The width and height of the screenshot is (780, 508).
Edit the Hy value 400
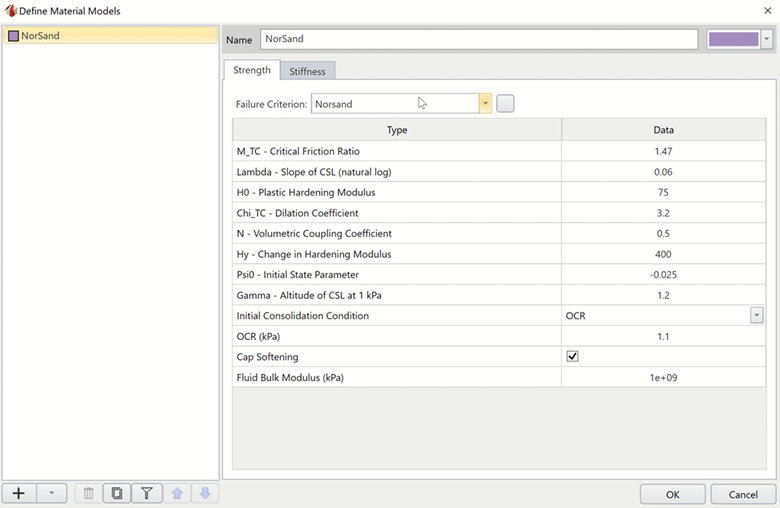tap(664, 254)
